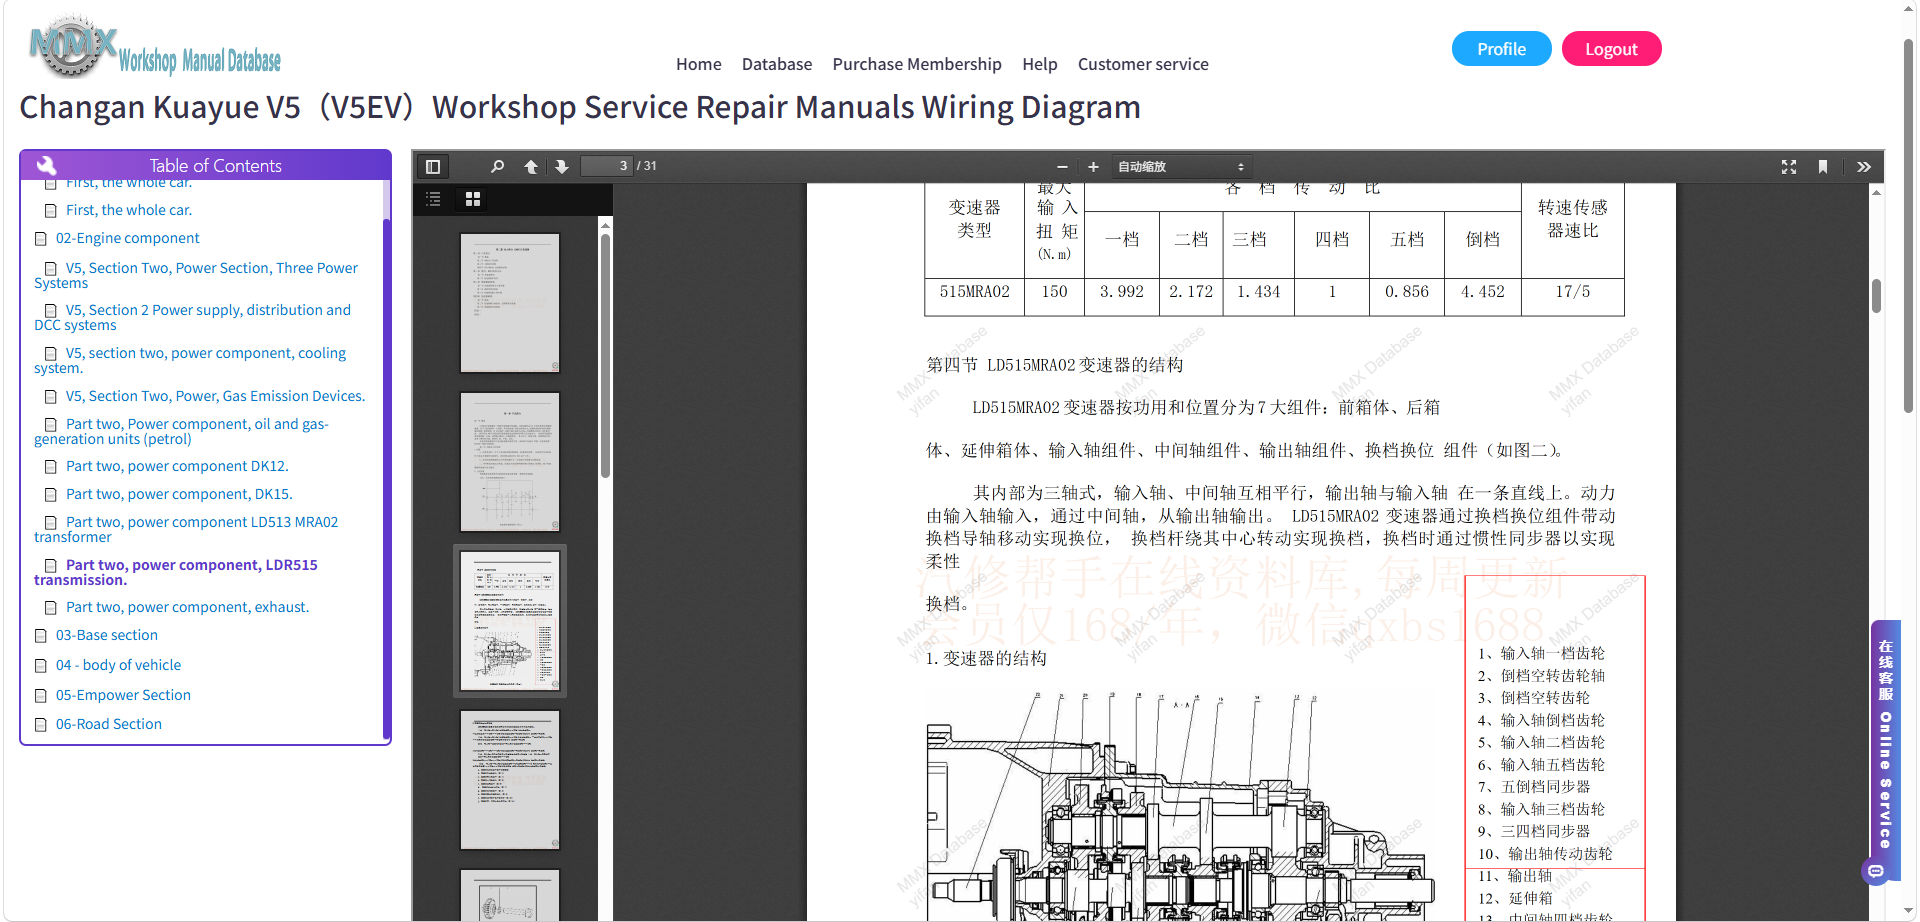Image resolution: width=1920 pixels, height=922 pixels.
Task: Toggle the PDF sidebar panel
Action: pyautogui.click(x=433, y=167)
